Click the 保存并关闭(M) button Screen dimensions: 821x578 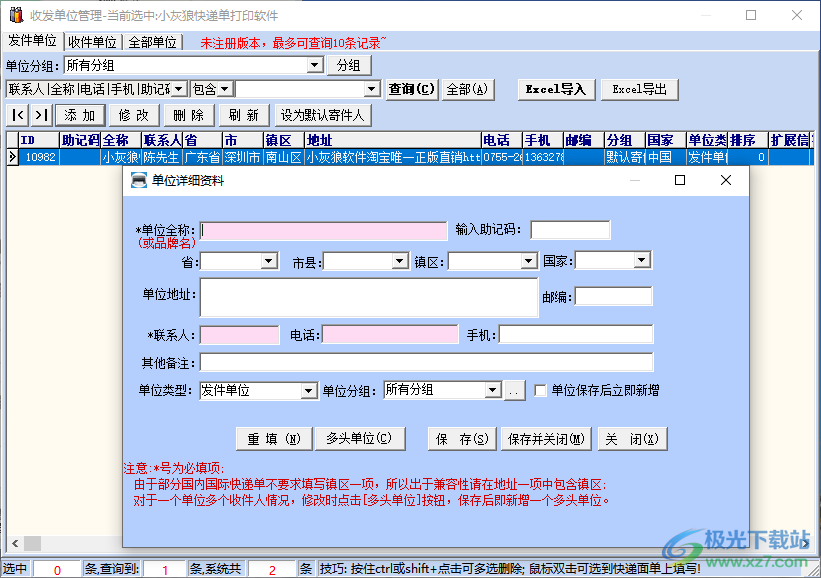(547, 439)
